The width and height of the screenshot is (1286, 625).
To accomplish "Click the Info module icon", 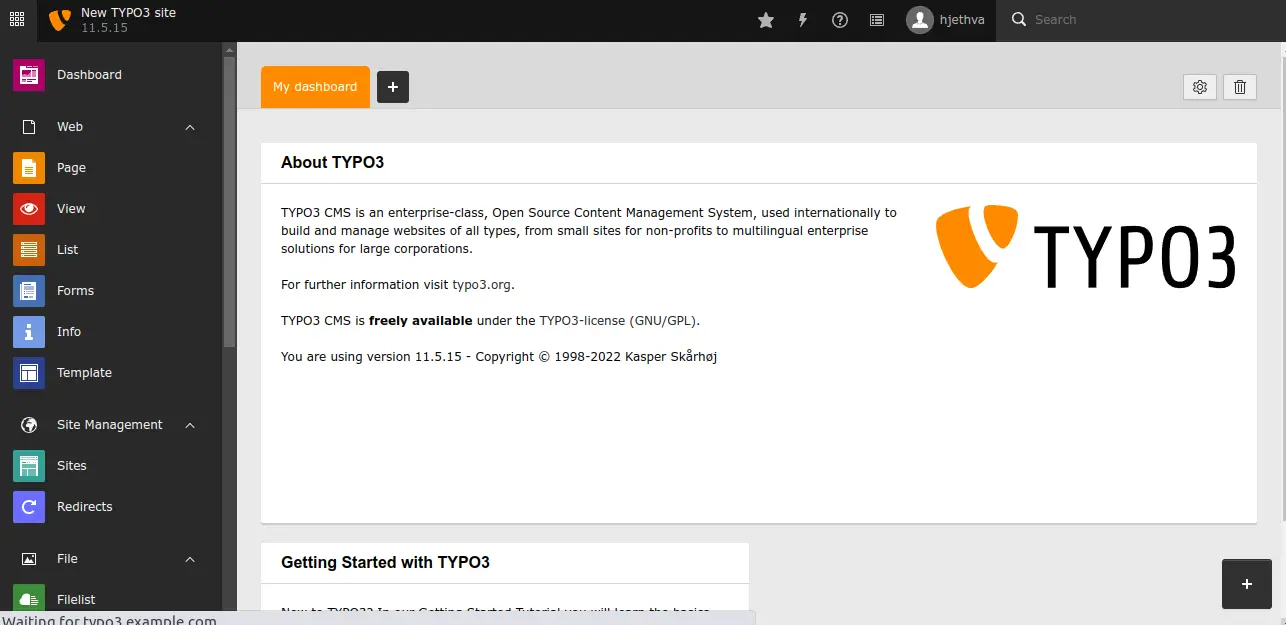I will click(x=29, y=332).
